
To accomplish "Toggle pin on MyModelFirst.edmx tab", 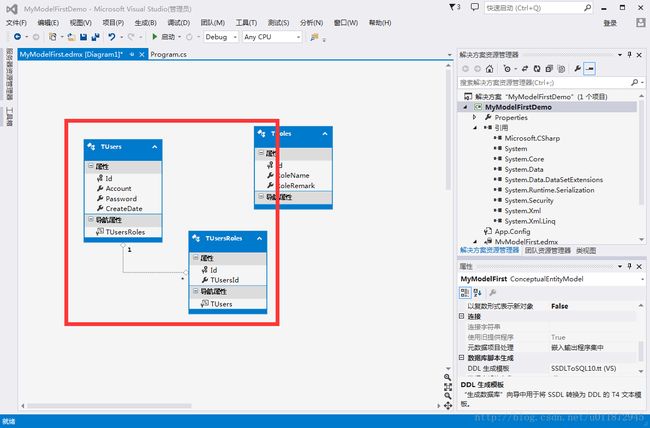I will point(132,54).
